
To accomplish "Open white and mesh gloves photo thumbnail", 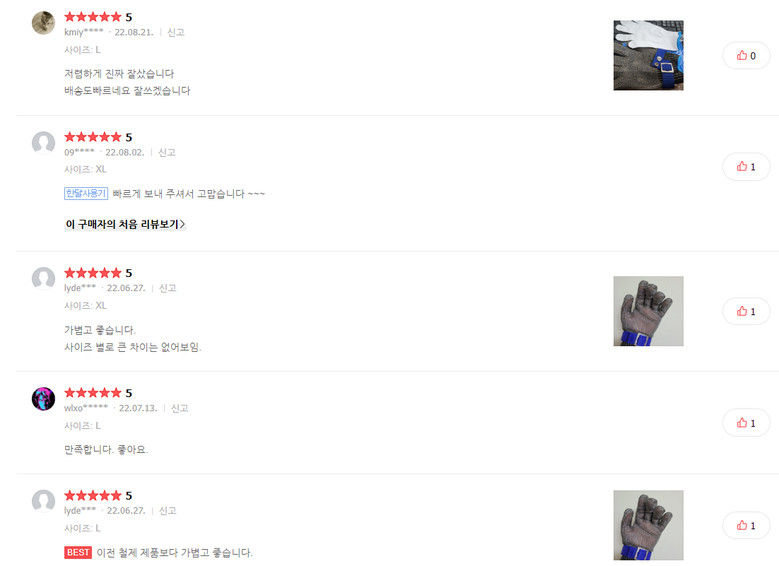I will 648,55.
